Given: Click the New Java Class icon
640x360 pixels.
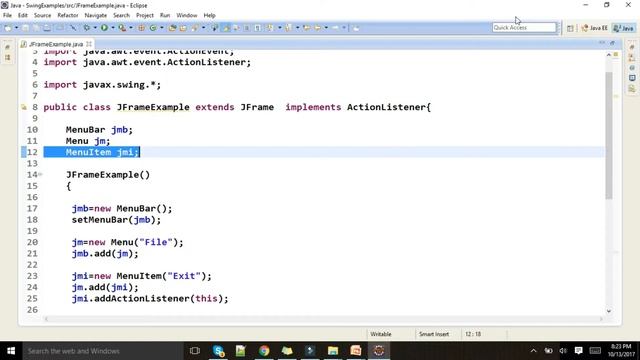Looking at the screenshot, I should (x=153, y=28).
